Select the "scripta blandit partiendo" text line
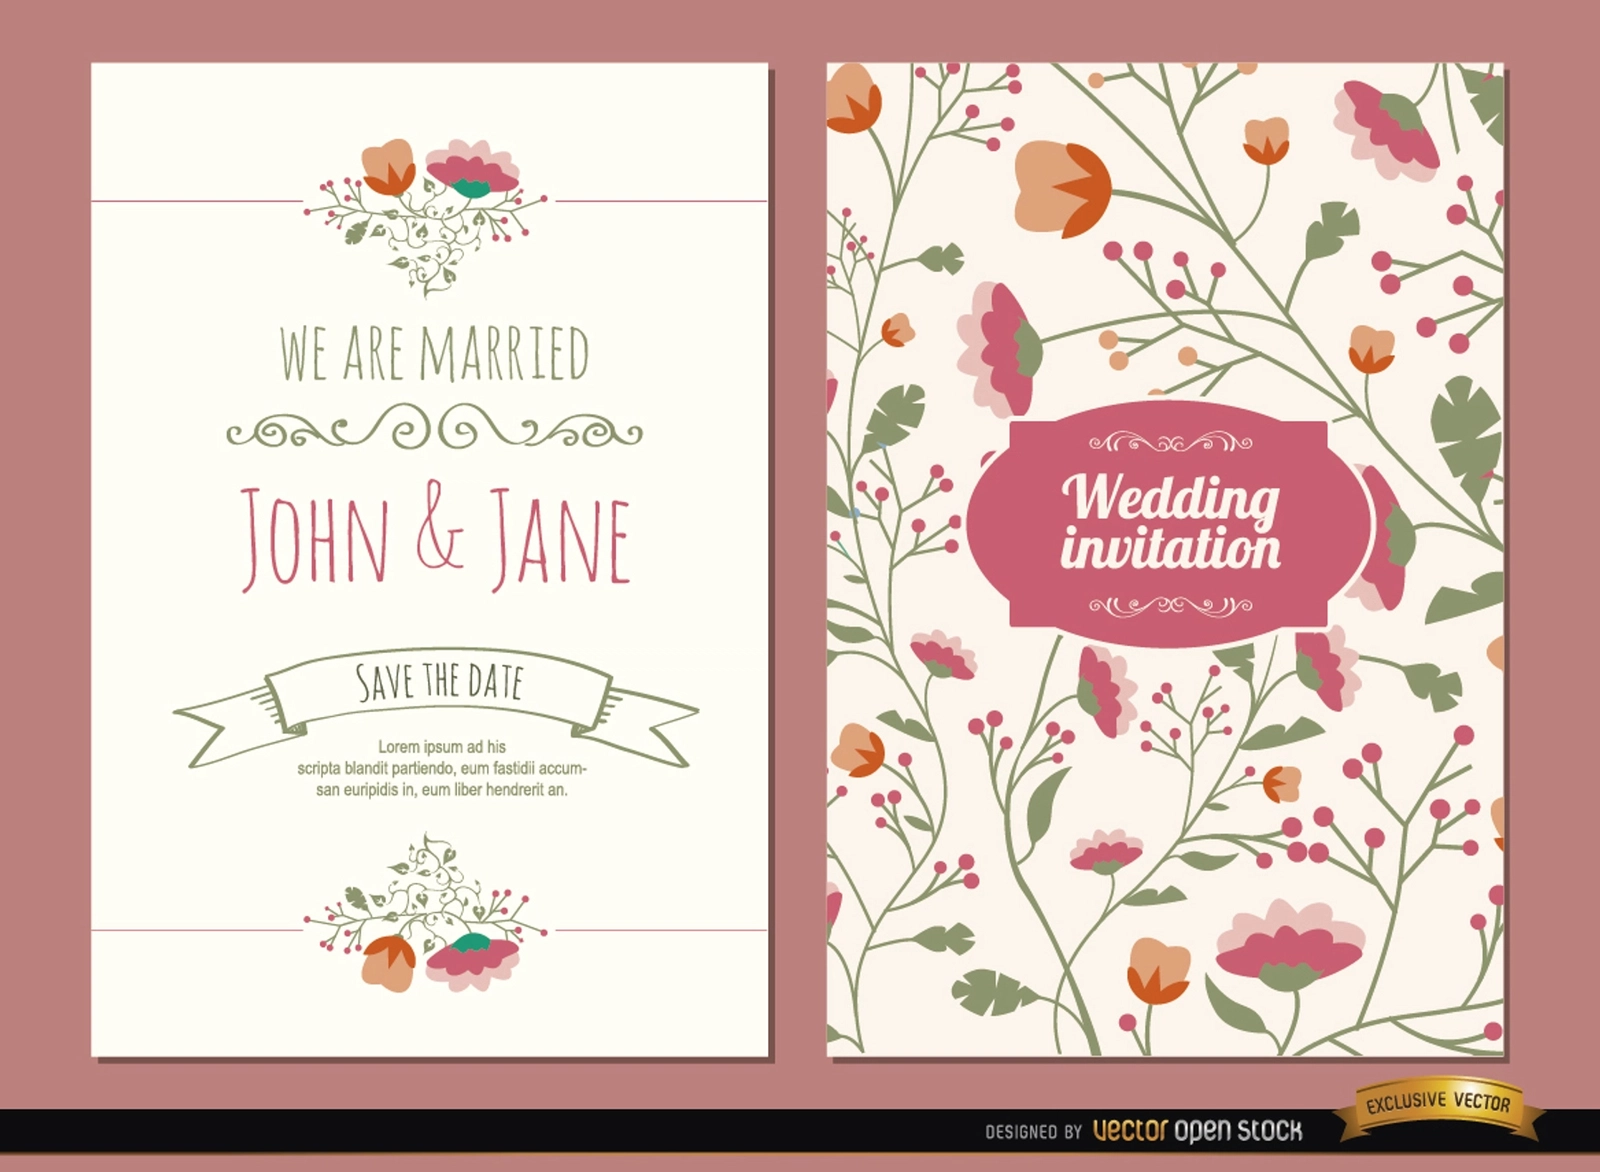The height and width of the screenshot is (1172, 1600). tap(442, 768)
